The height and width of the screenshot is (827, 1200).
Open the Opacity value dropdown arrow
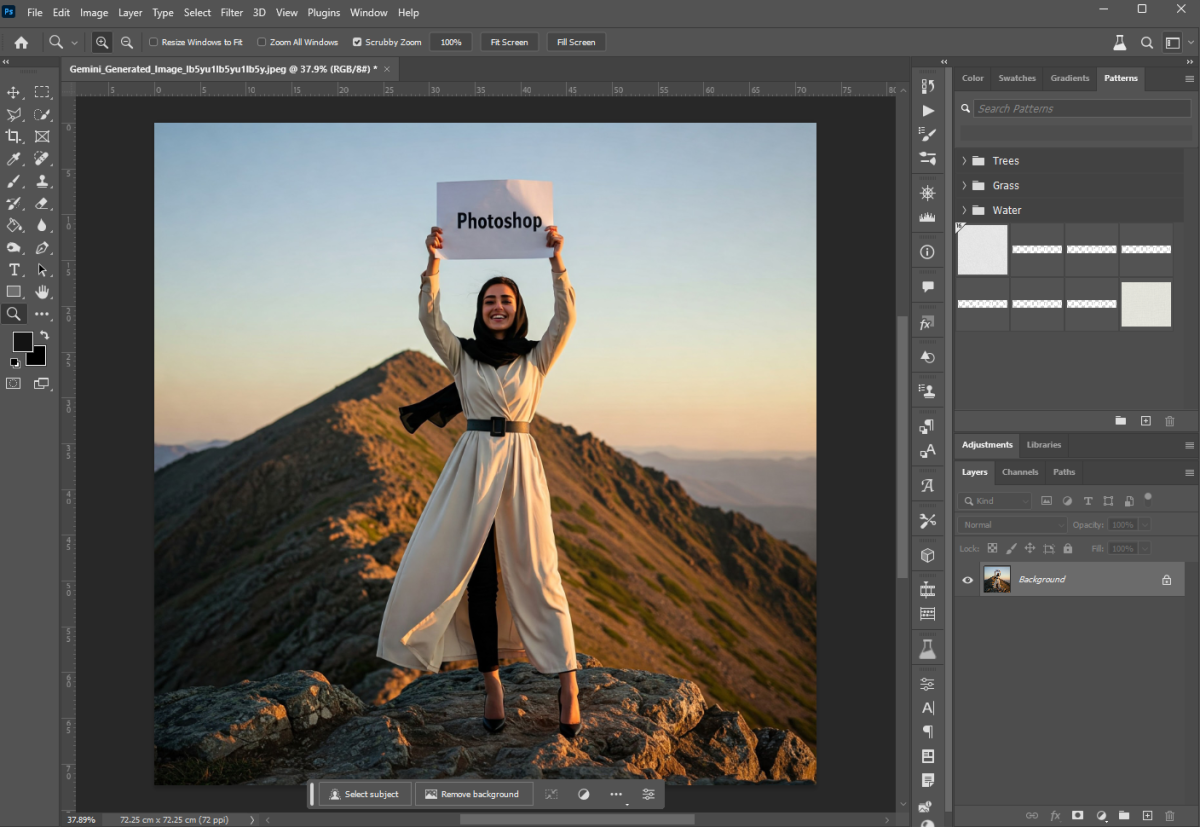(x=1146, y=524)
